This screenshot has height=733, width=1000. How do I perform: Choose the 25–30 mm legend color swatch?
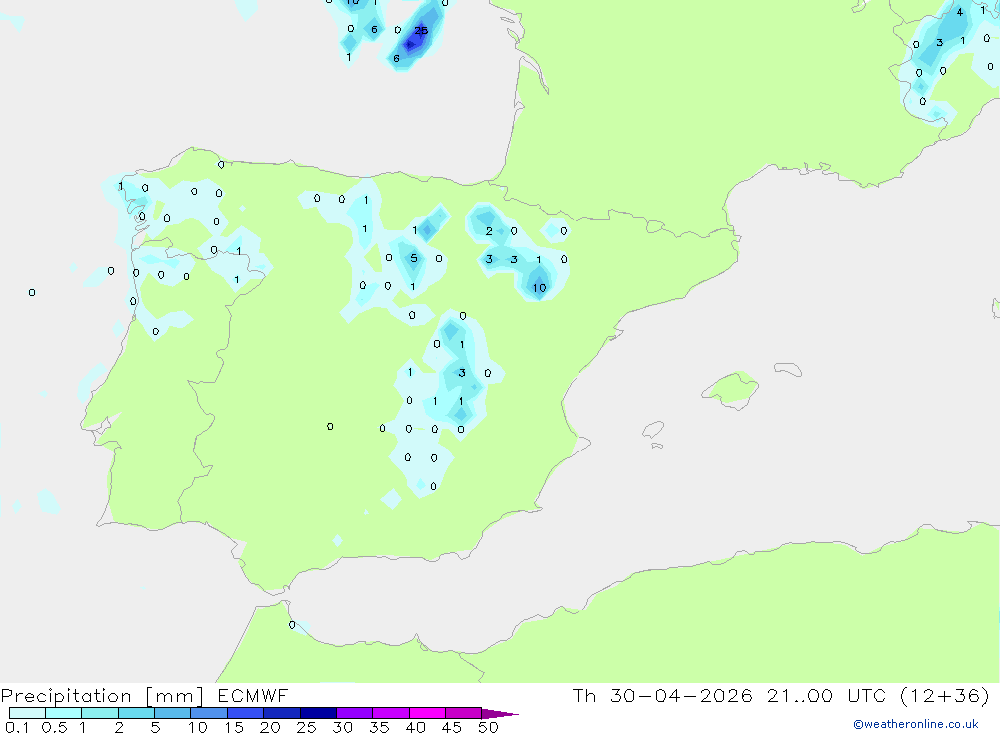[x=318, y=713]
